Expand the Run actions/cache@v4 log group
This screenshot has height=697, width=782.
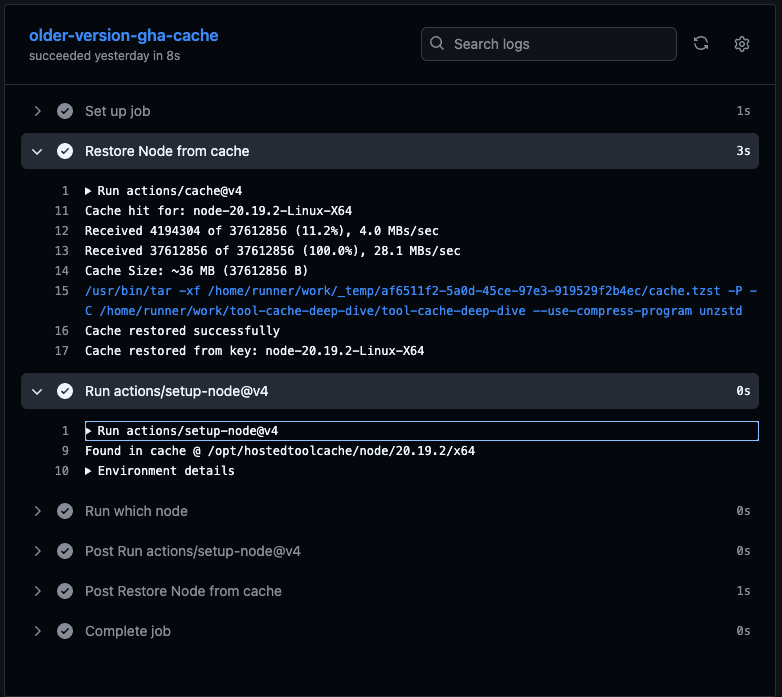[88, 191]
